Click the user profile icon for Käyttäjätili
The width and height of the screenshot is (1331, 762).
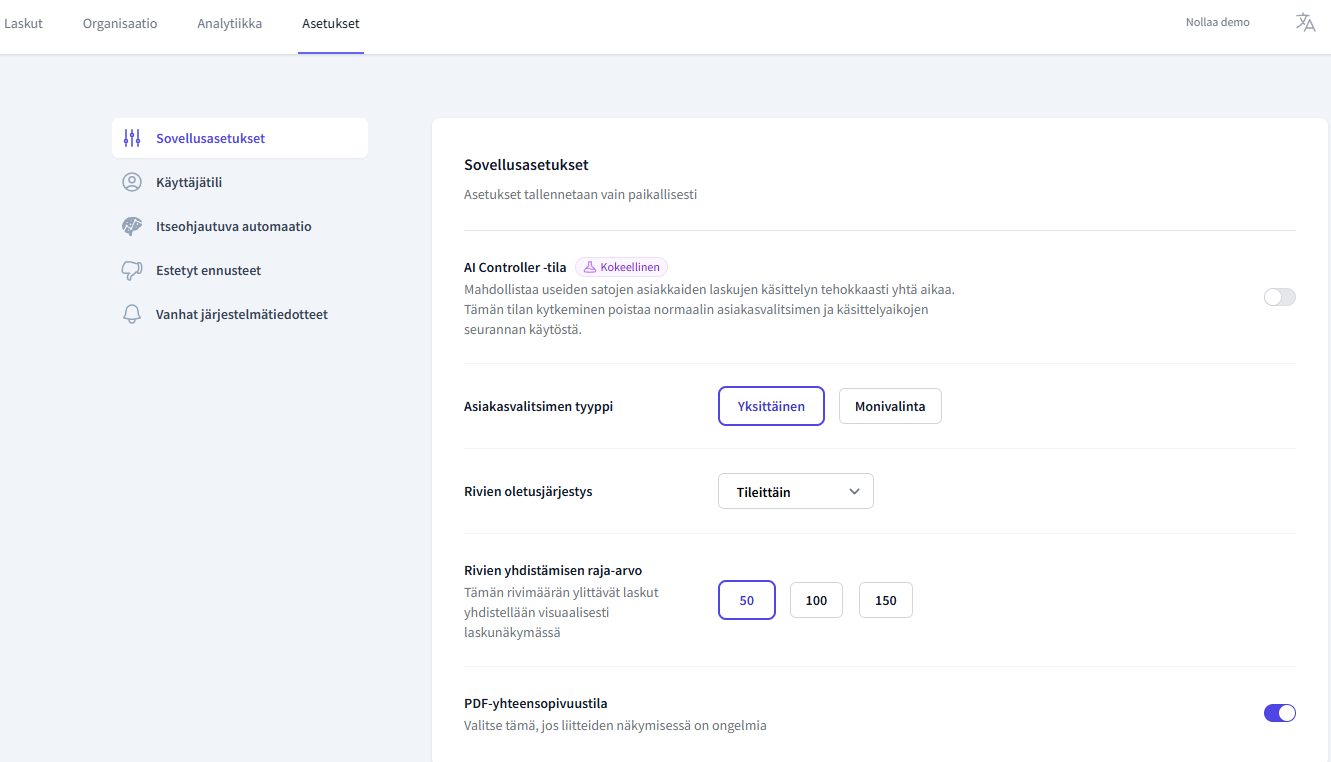coord(132,182)
